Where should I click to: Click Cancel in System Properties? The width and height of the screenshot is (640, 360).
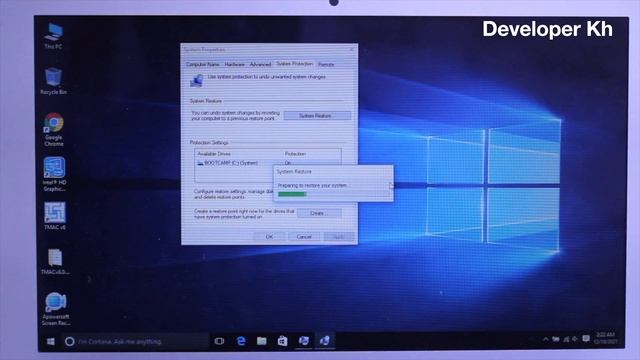(304, 237)
